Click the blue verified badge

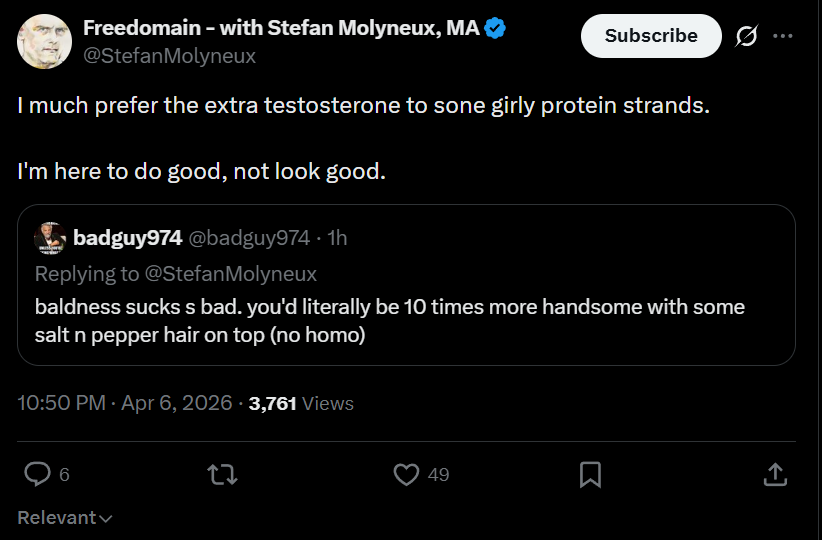495,28
